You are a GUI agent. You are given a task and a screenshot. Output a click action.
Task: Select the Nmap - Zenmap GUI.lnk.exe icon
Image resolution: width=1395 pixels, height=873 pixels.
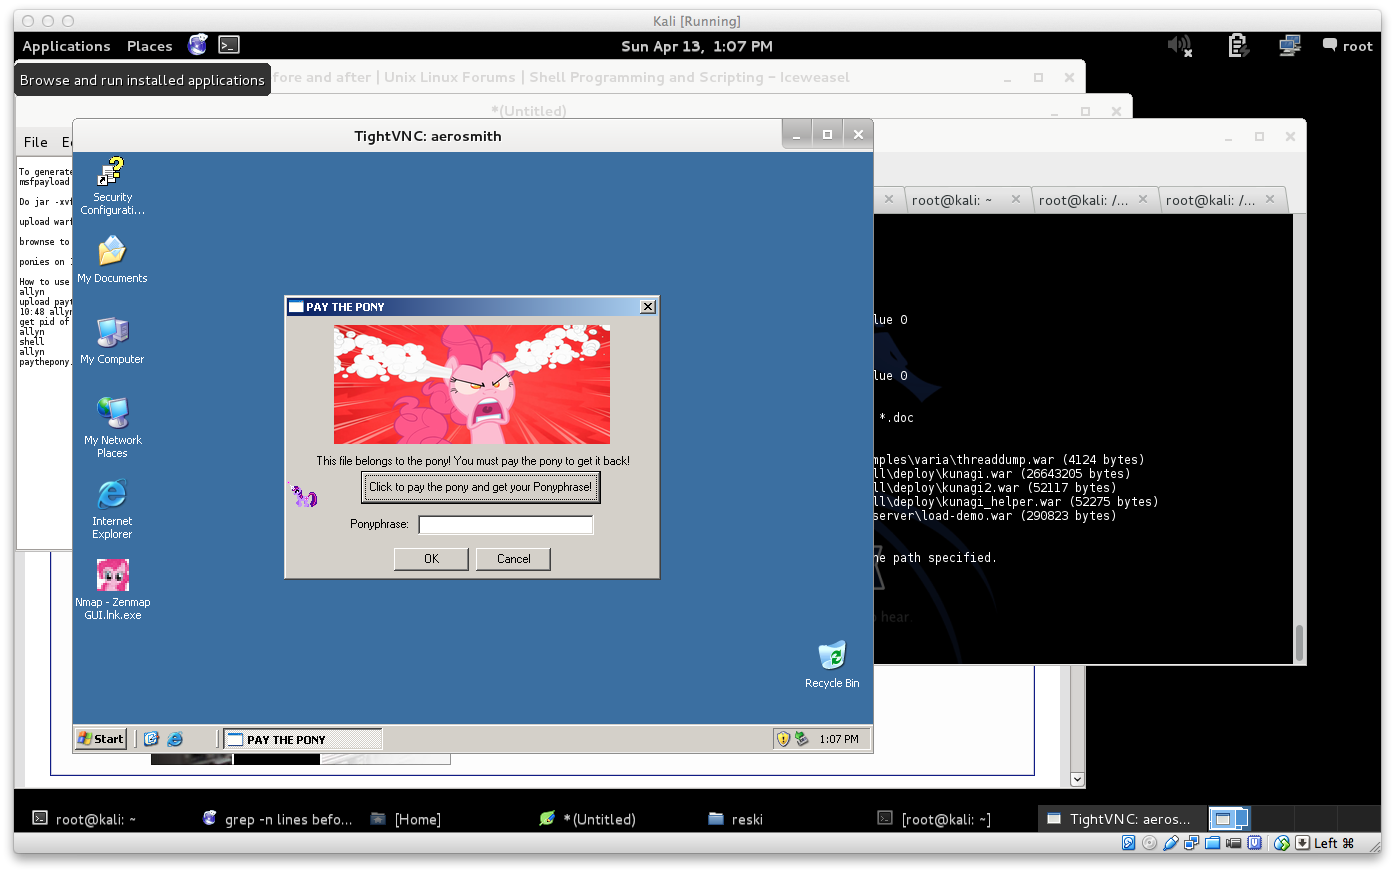pos(112,589)
